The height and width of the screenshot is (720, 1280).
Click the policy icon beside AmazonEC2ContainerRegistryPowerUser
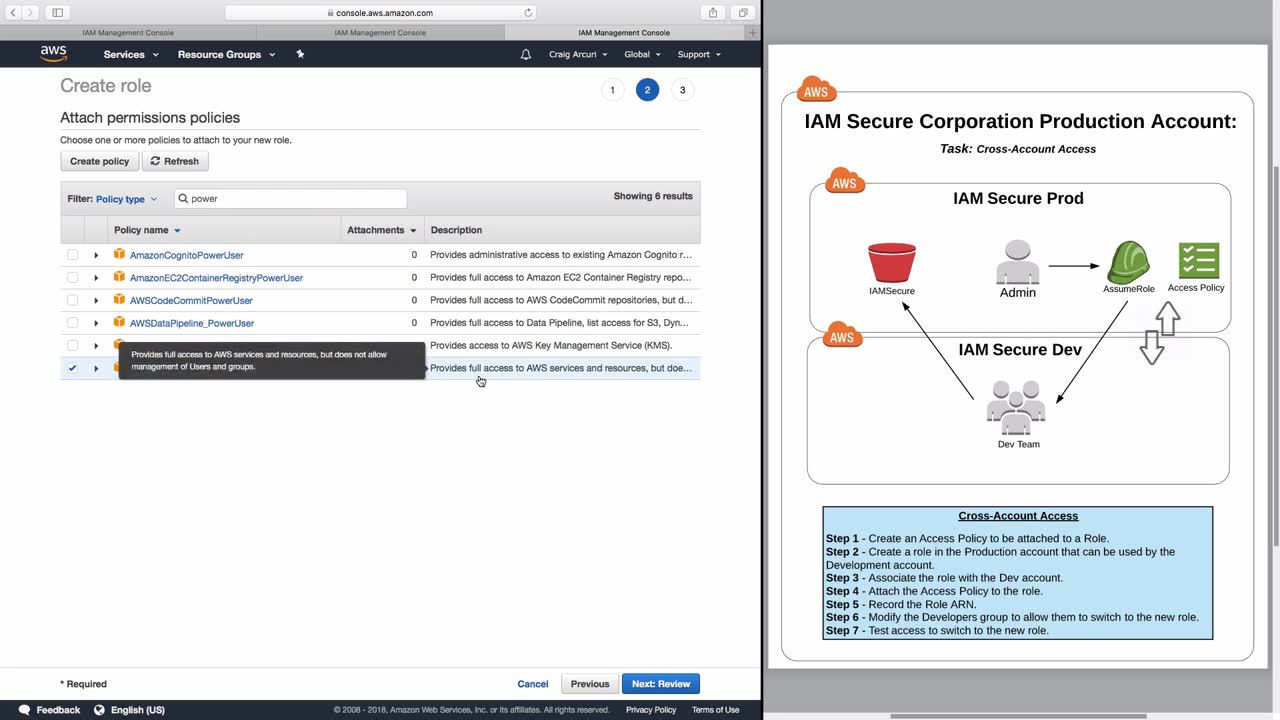[119, 277]
